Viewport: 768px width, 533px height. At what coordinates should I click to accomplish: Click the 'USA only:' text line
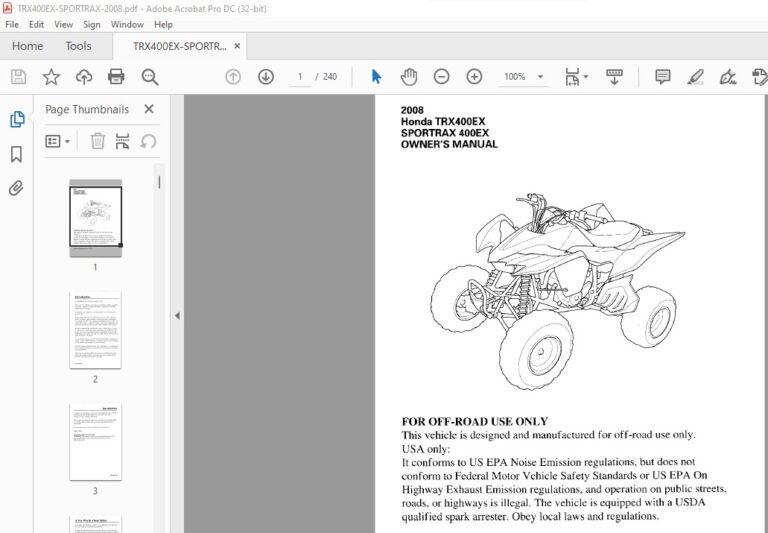[x=426, y=449]
